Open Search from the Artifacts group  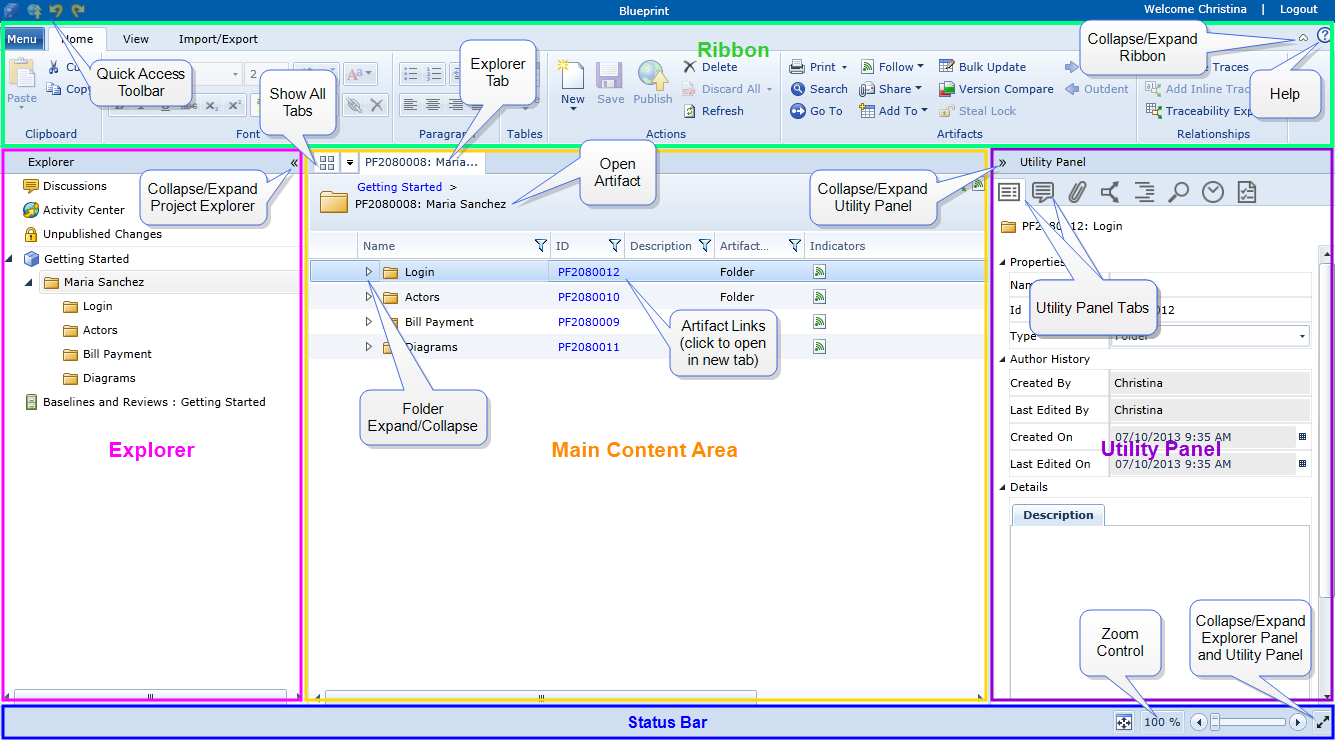click(819, 89)
